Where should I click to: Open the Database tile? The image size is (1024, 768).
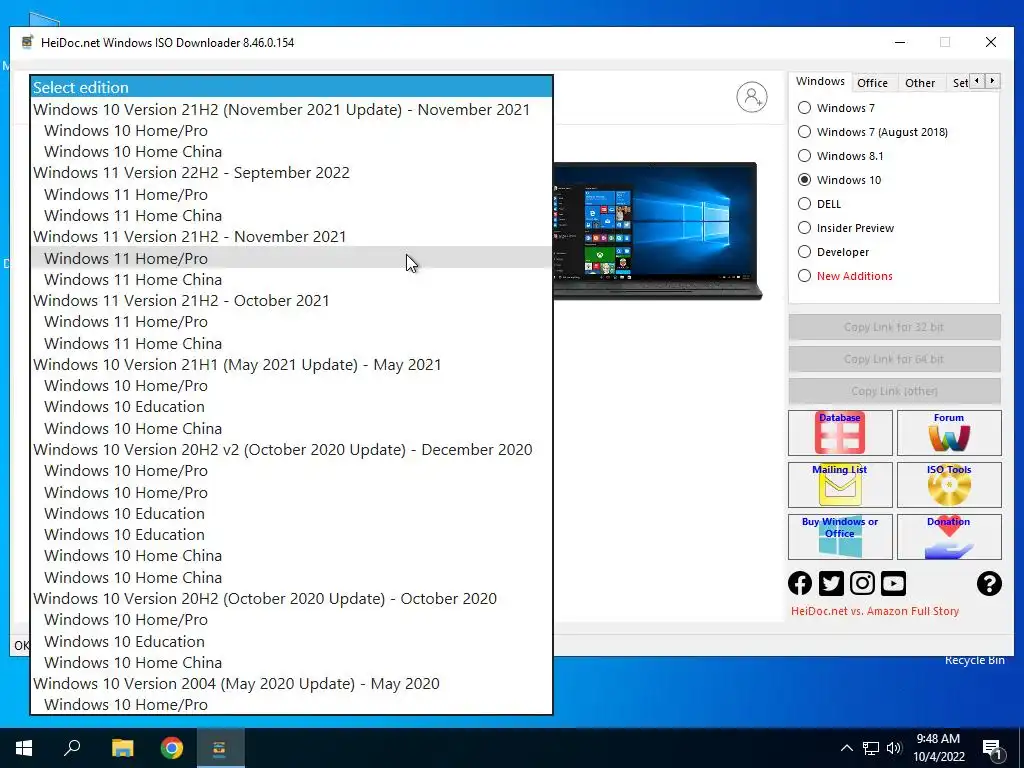[x=840, y=432]
